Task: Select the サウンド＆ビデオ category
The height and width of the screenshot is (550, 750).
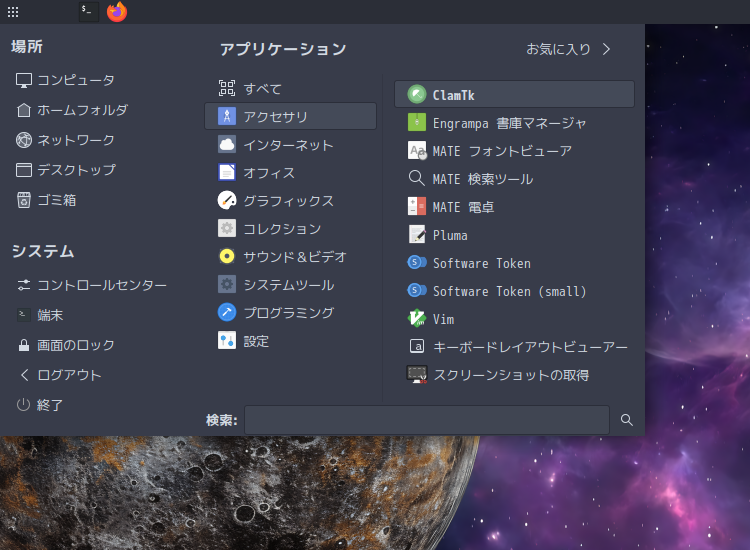Action: tap(290, 256)
